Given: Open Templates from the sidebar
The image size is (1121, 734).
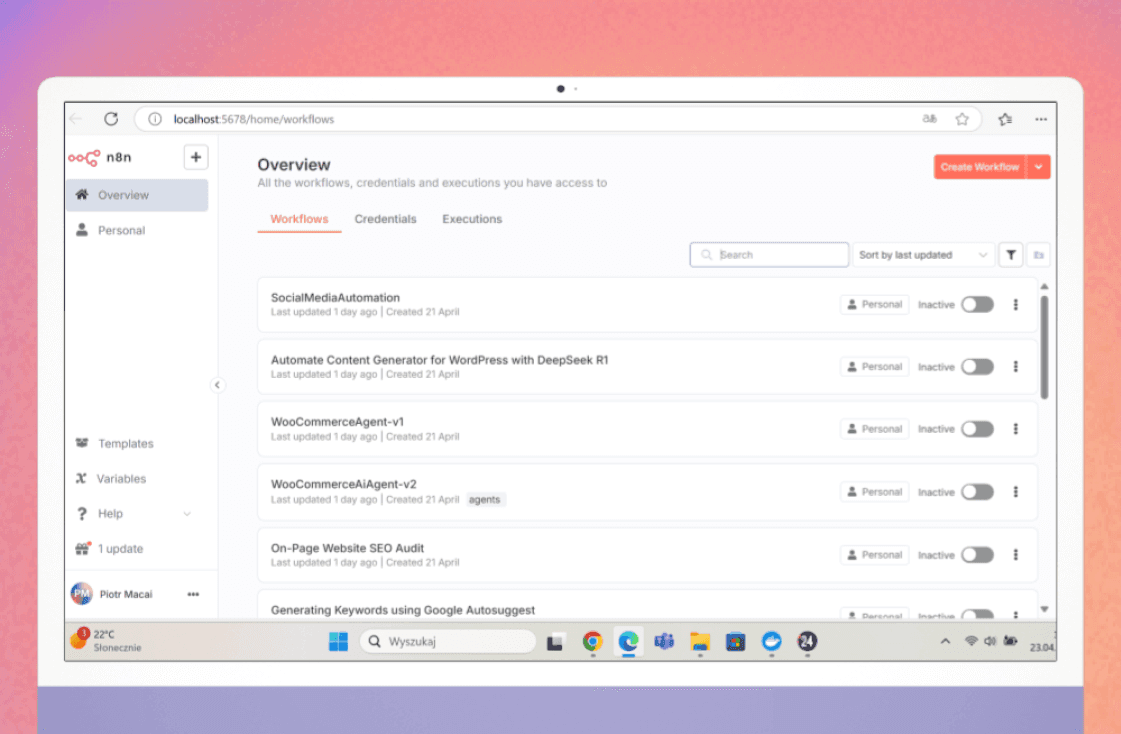Looking at the screenshot, I should 125,443.
